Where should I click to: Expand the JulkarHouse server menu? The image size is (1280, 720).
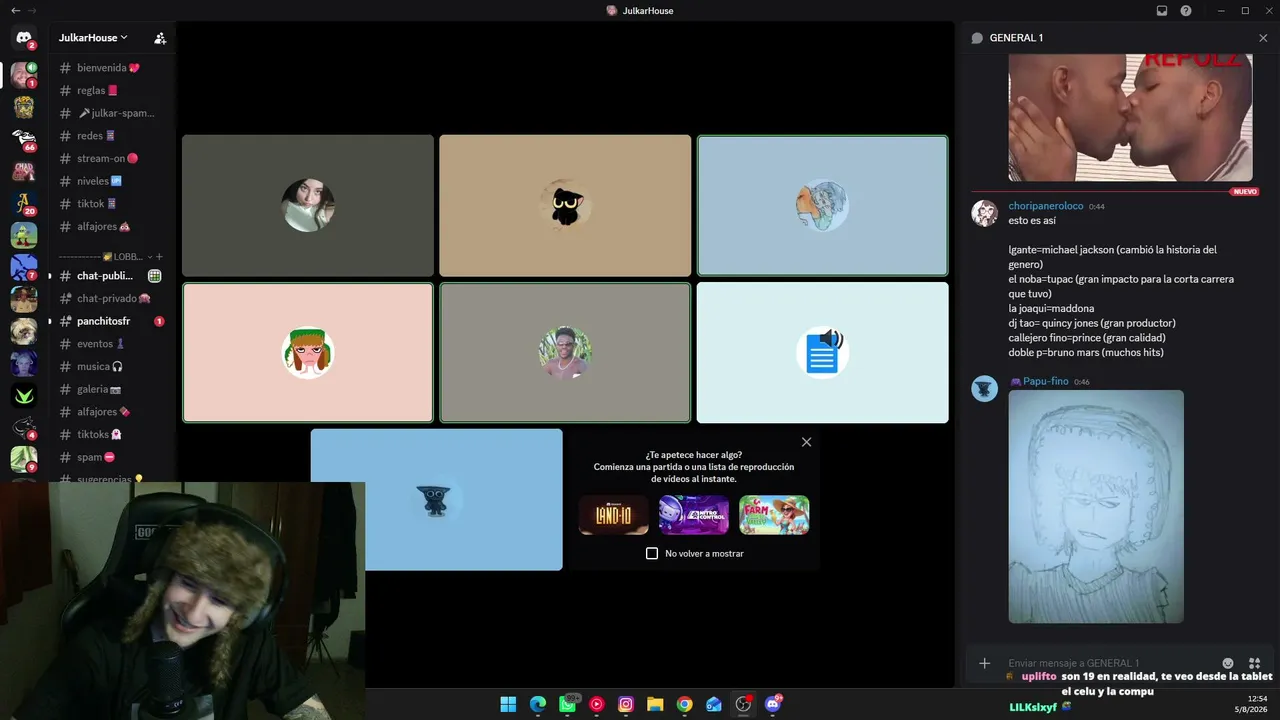point(93,38)
